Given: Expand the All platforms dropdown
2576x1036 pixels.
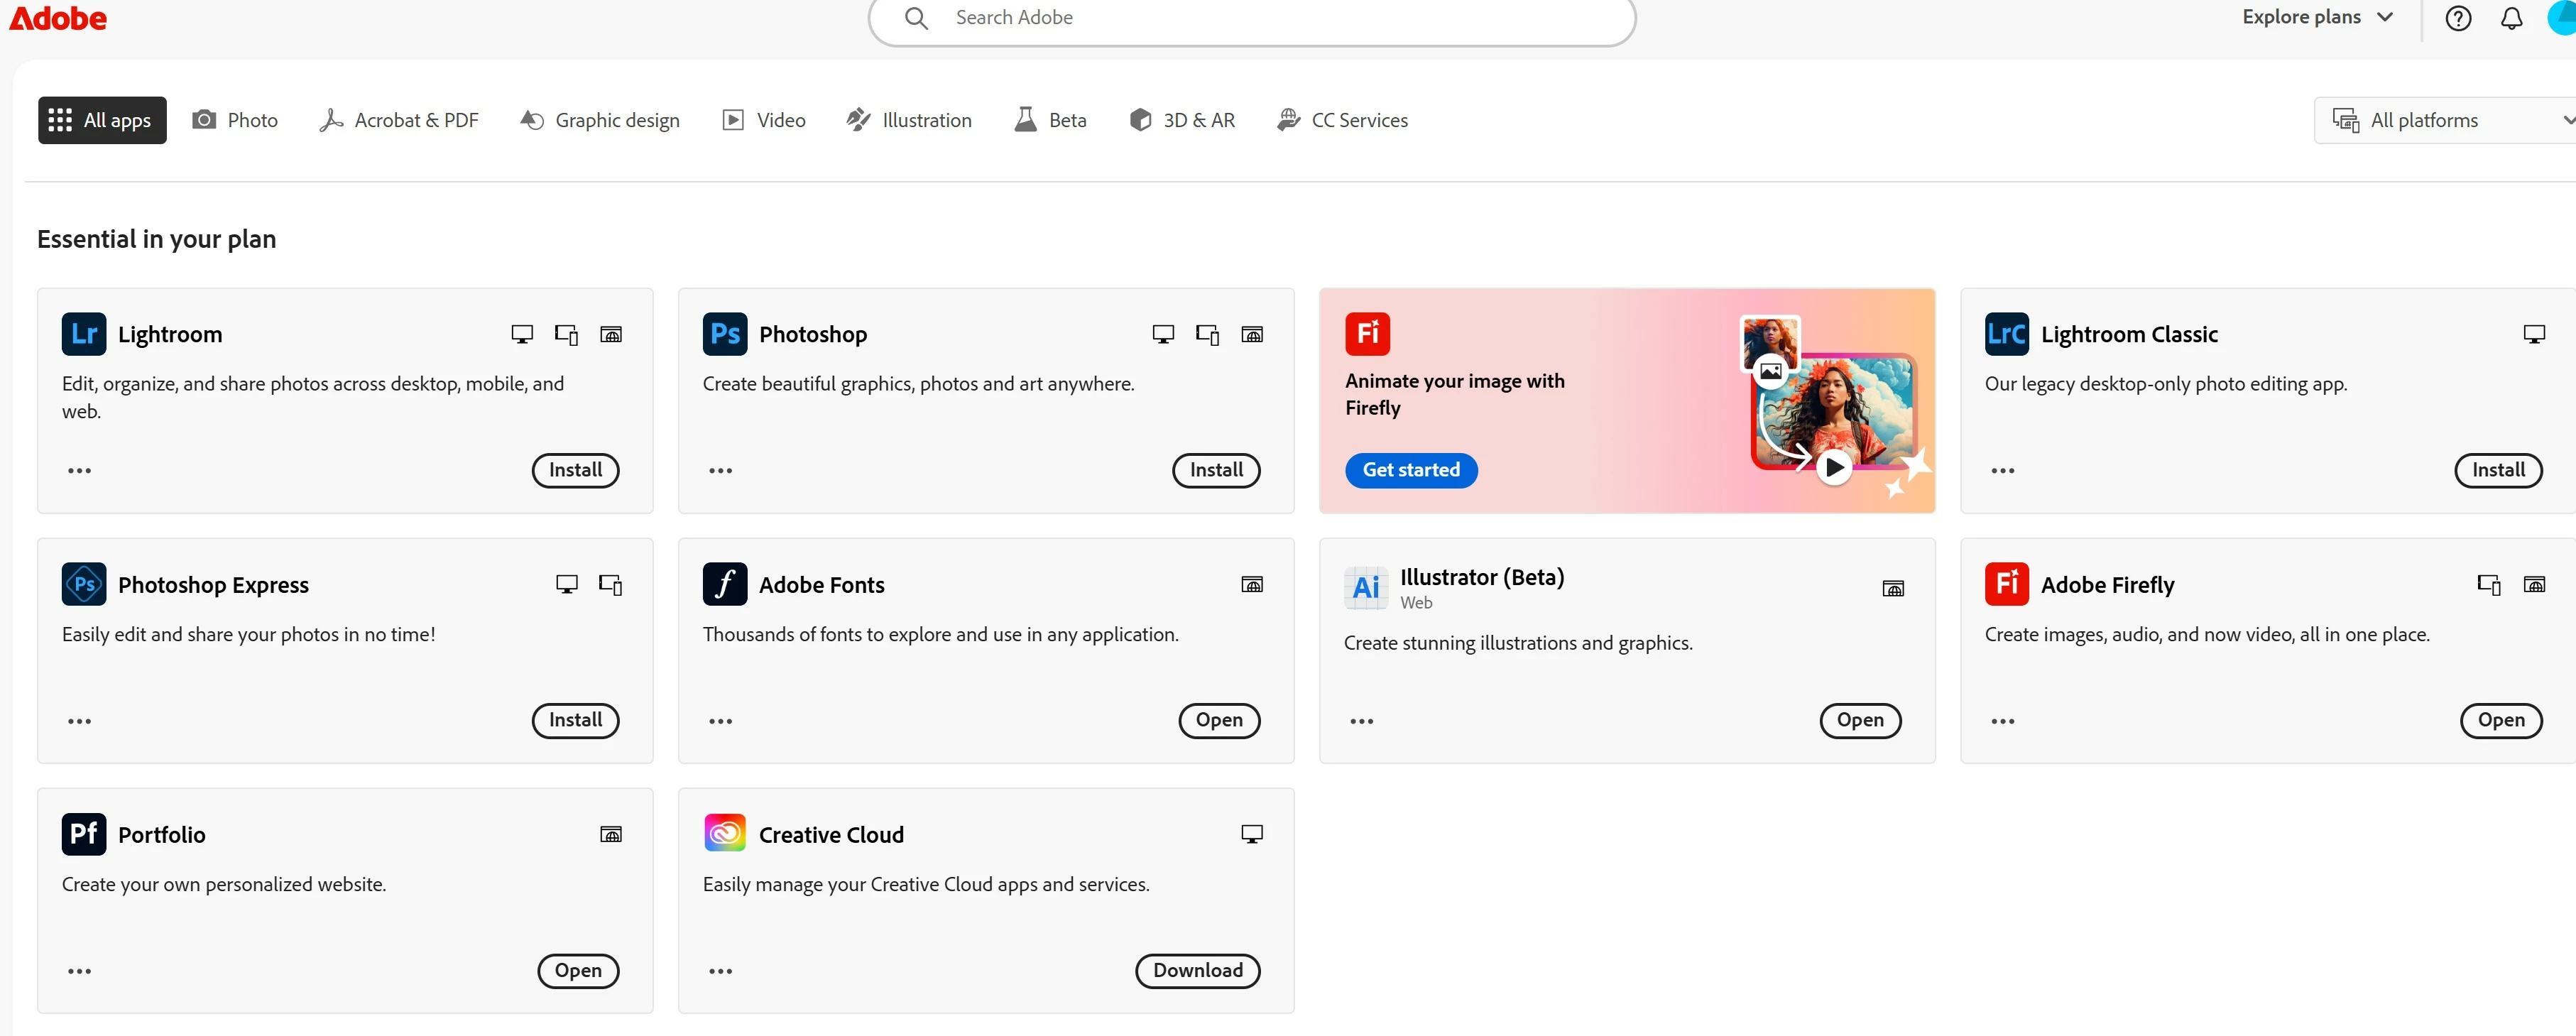Looking at the screenshot, I should pos(2445,120).
